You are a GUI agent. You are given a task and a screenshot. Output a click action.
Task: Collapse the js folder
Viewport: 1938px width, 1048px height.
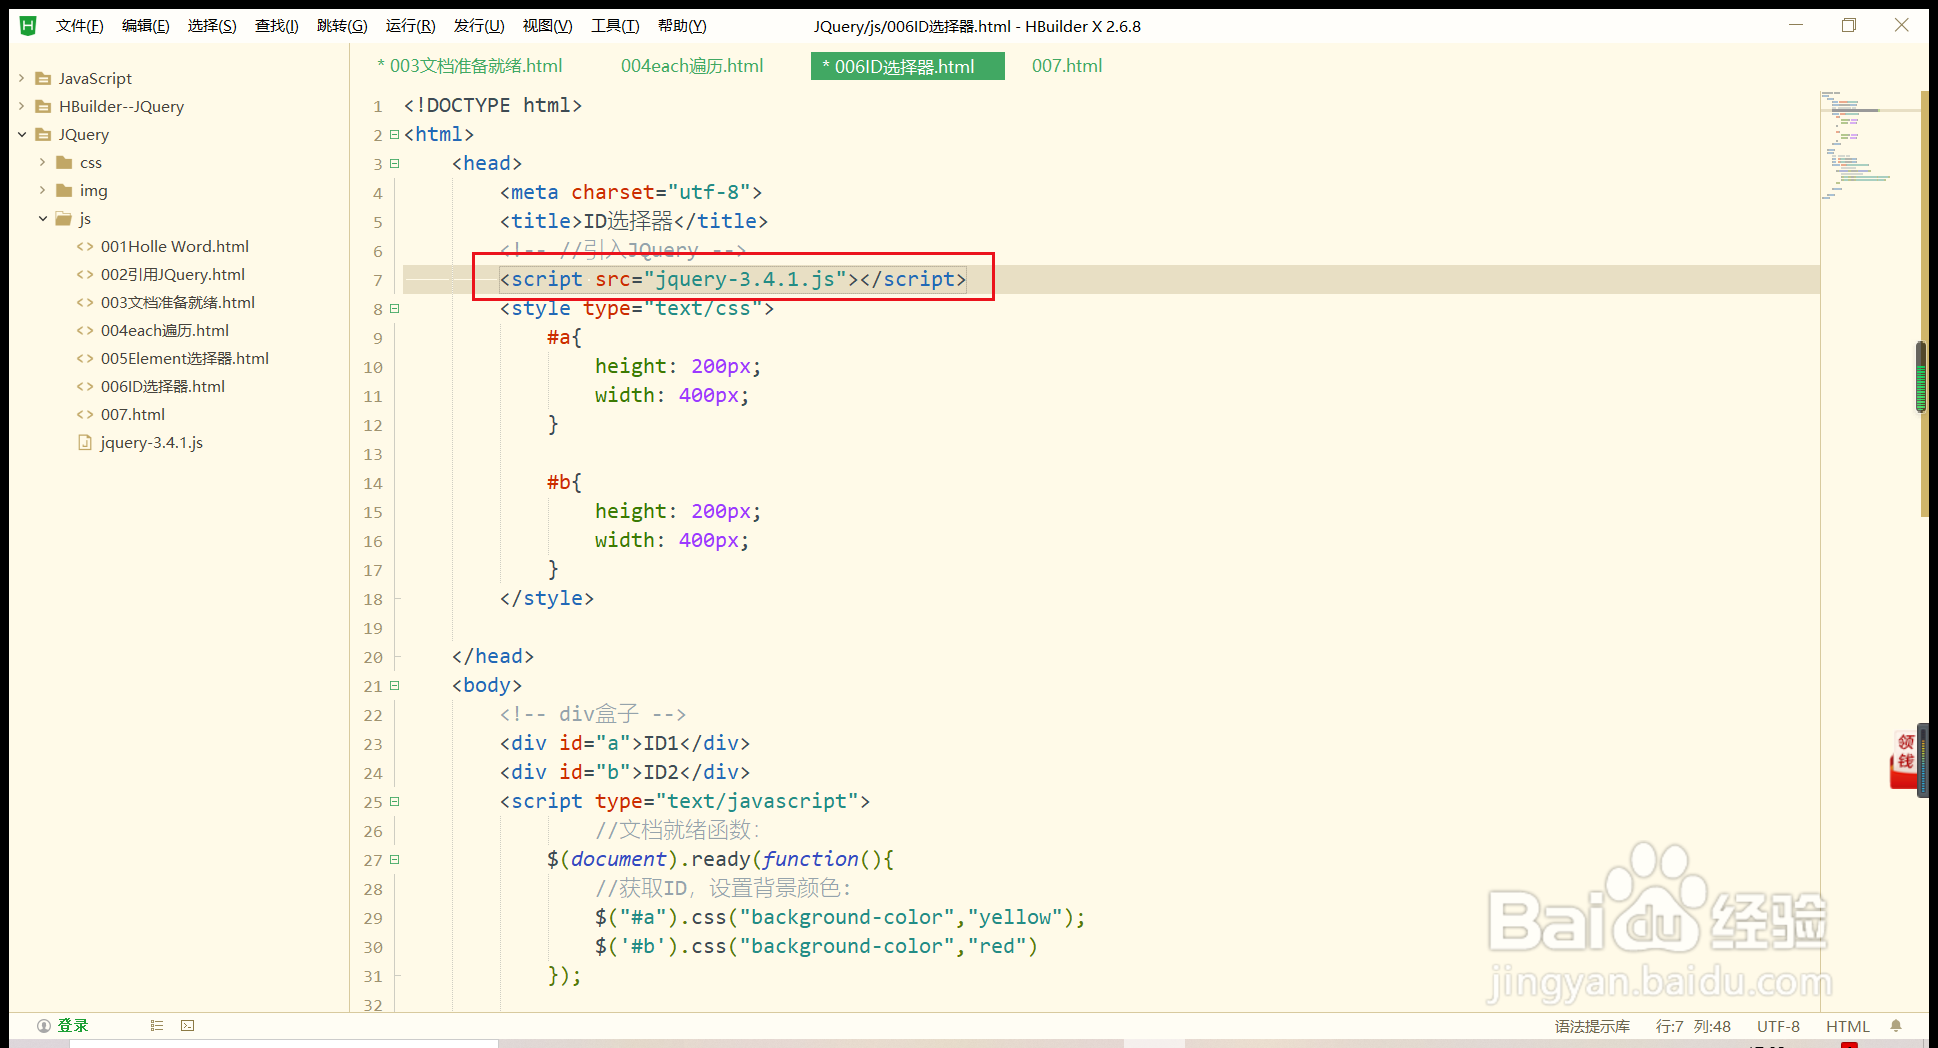coord(42,218)
